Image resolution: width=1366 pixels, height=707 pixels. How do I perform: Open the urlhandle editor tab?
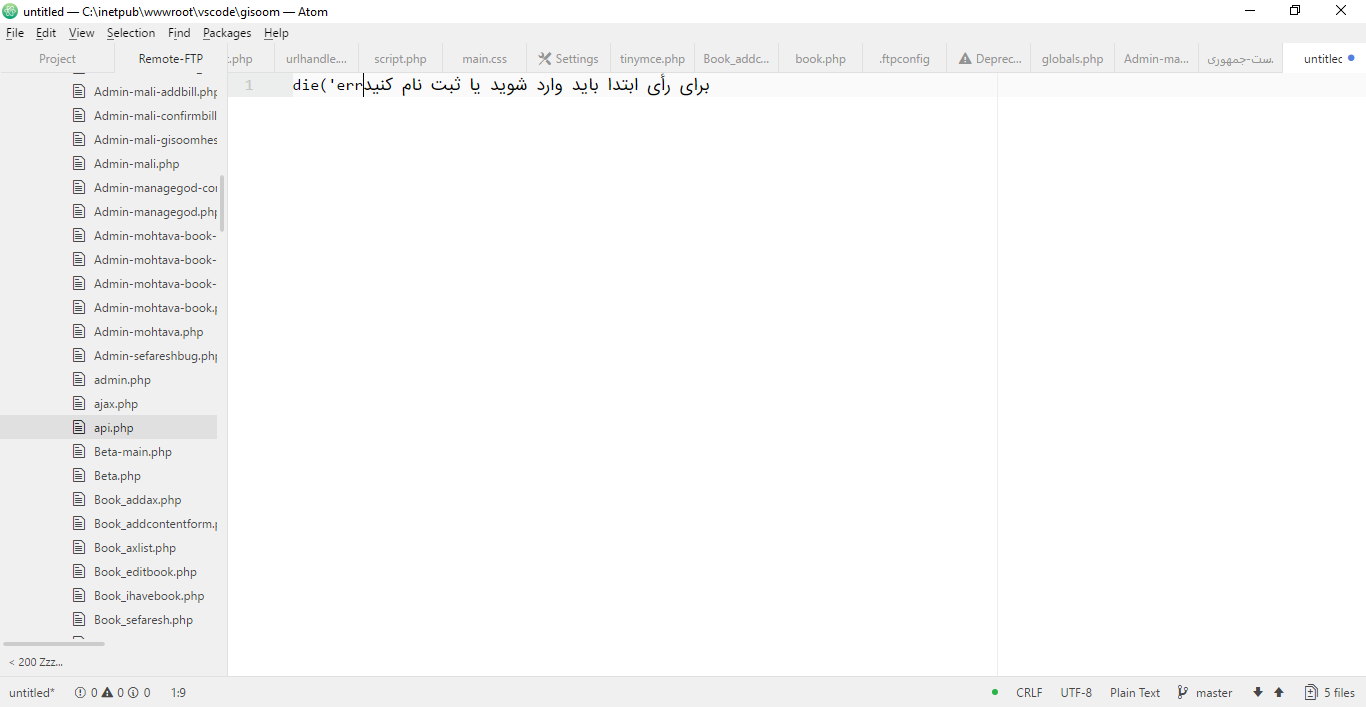(x=316, y=59)
